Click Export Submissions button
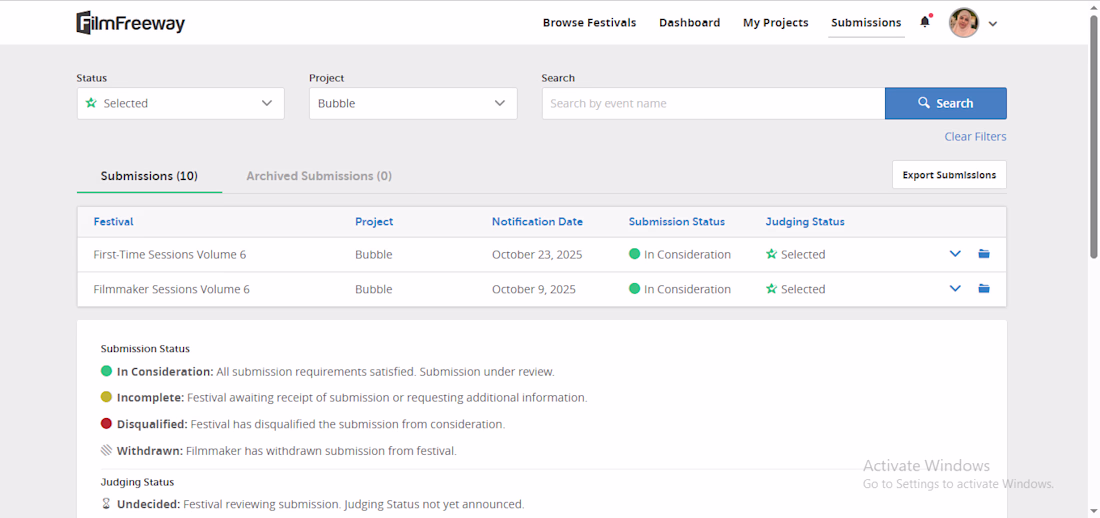This screenshot has width=1100, height=518. tap(949, 175)
